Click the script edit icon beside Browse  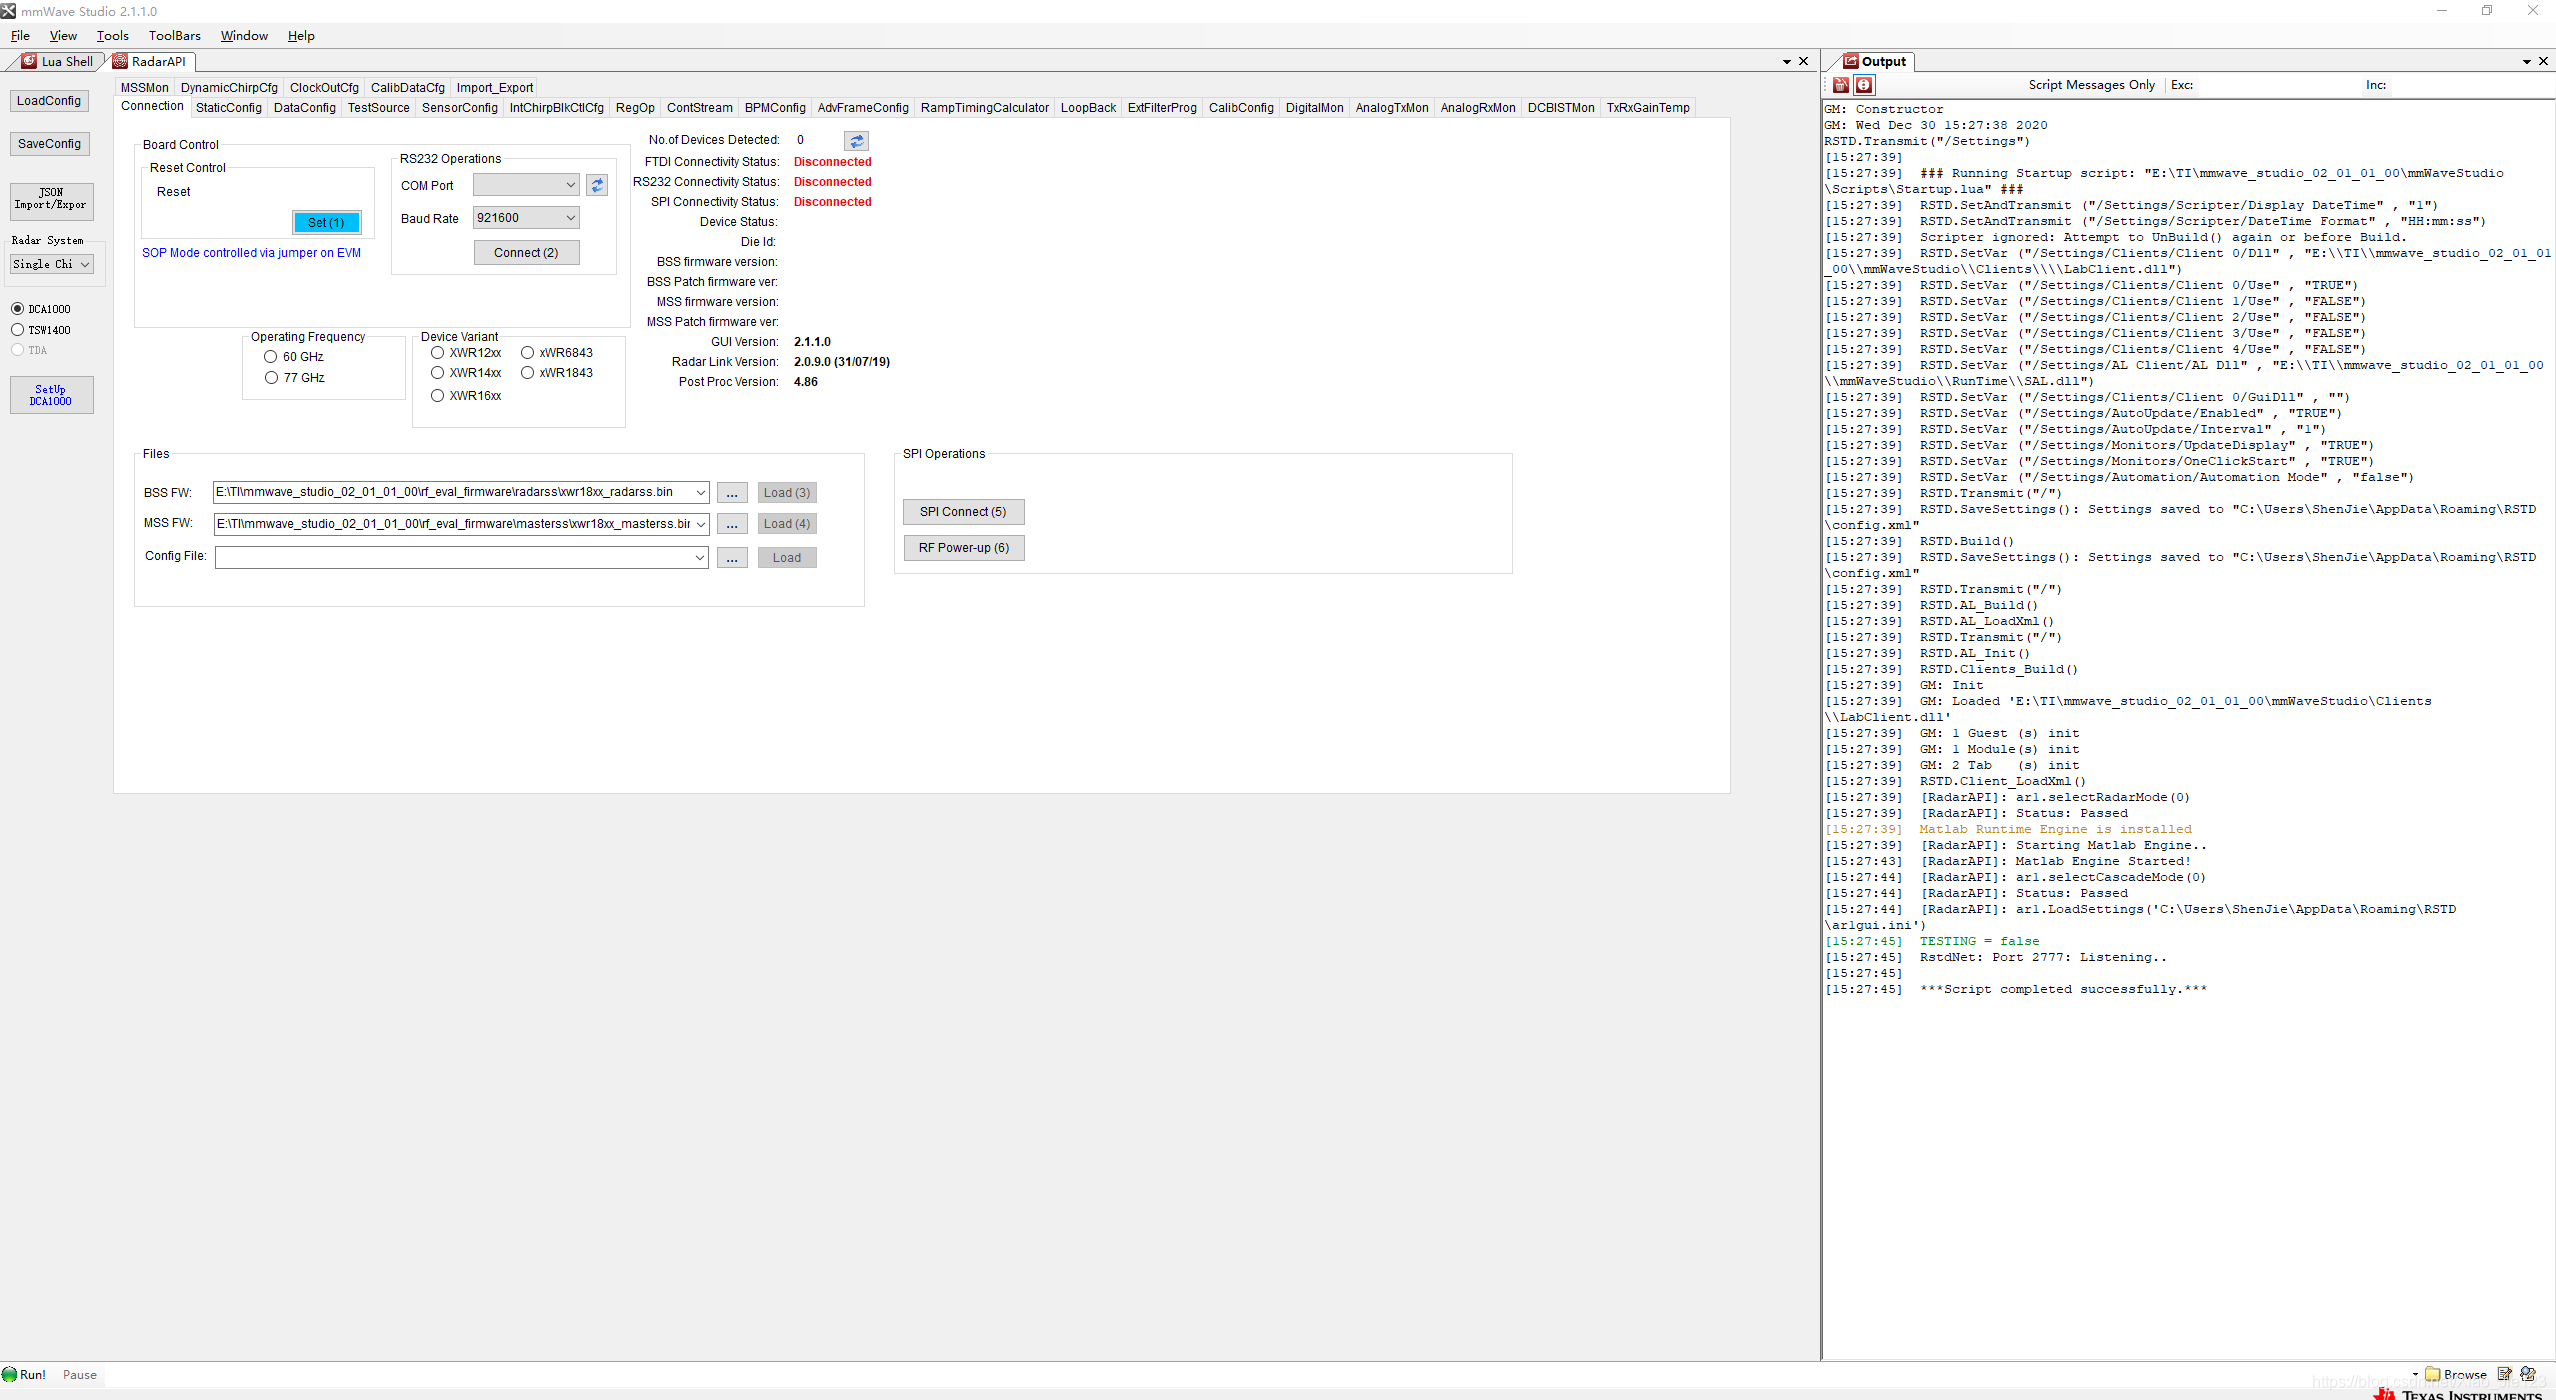coord(2504,1374)
